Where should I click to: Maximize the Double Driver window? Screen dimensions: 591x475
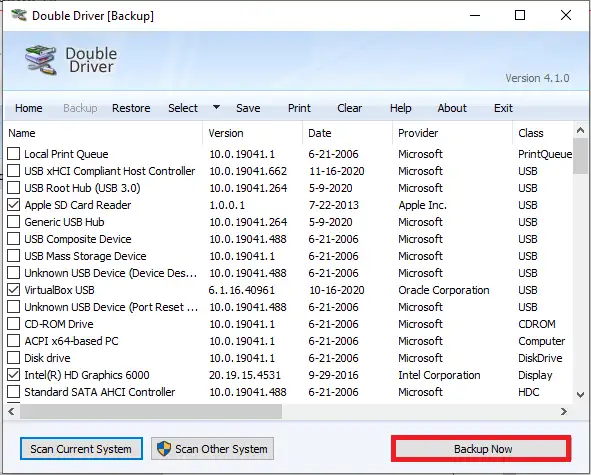click(x=520, y=15)
